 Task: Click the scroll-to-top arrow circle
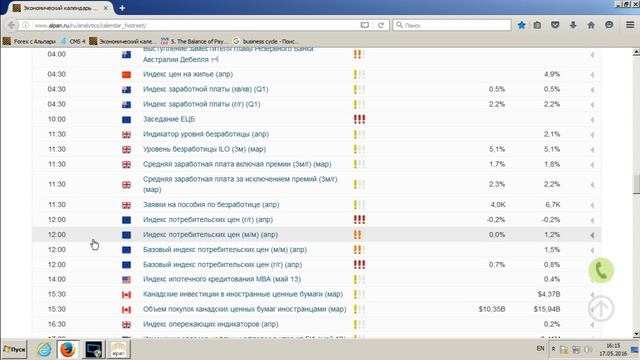601,309
